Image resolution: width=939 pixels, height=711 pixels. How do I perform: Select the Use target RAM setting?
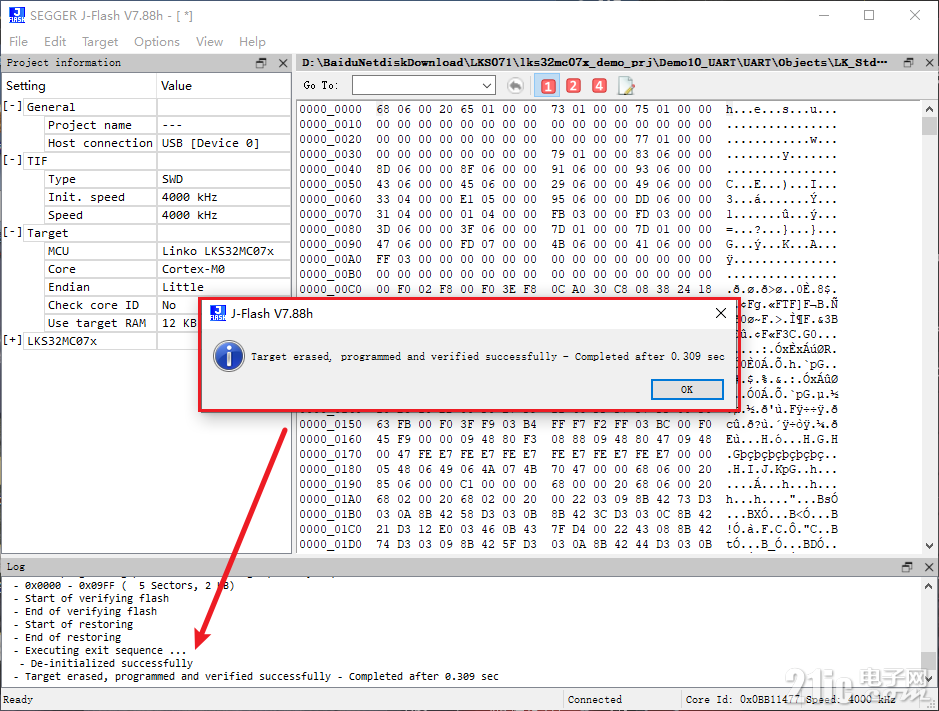point(96,322)
